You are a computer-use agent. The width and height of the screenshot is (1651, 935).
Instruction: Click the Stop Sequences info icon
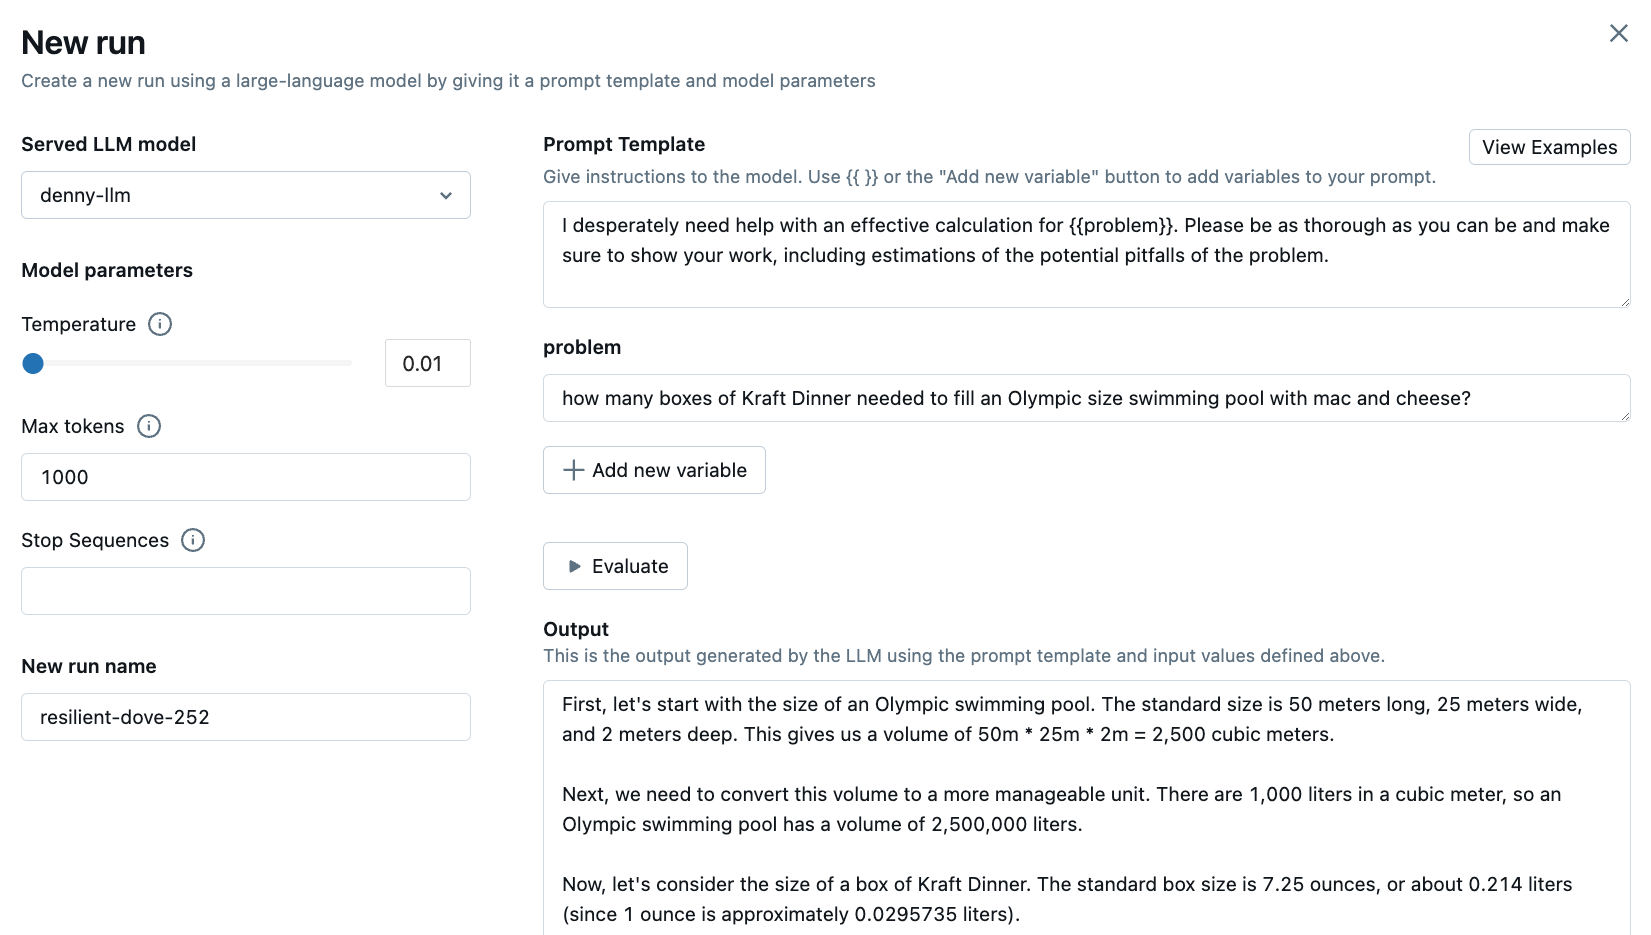193,540
